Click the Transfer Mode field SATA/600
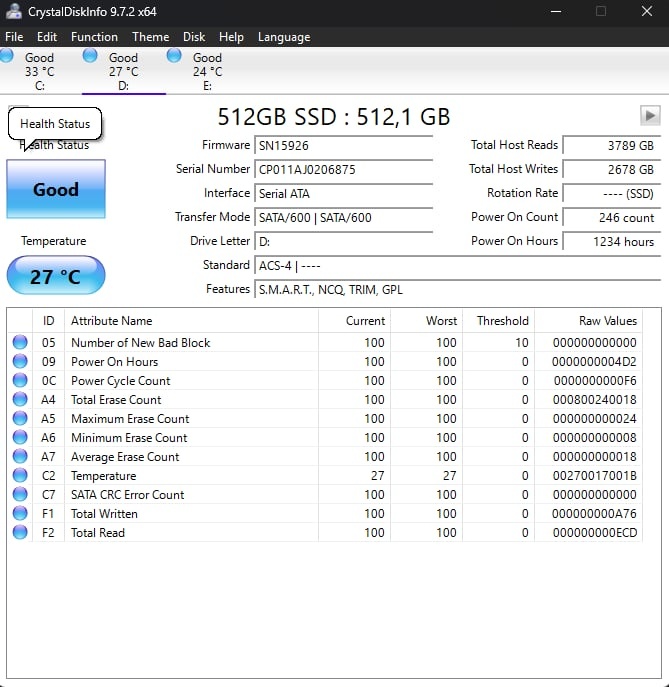The width and height of the screenshot is (669, 687). point(343,218)
